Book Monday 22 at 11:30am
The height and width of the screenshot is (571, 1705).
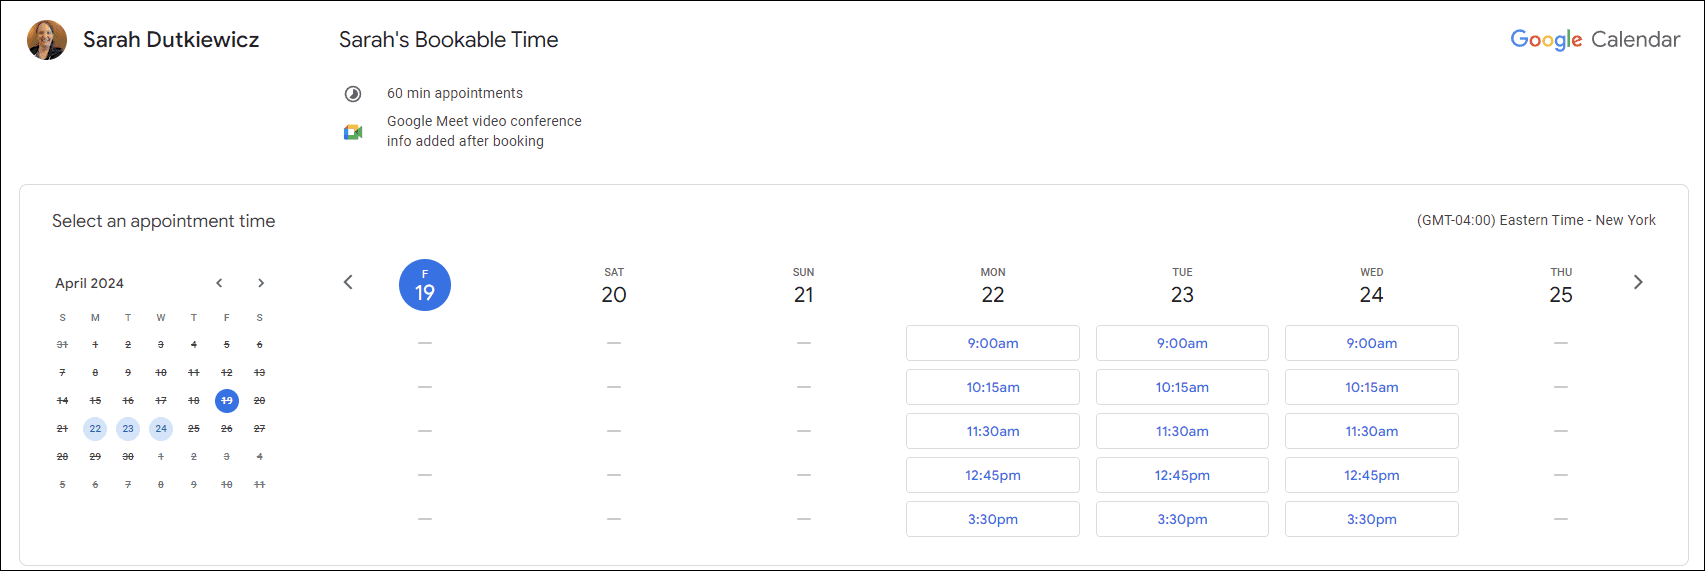[993, 431]
